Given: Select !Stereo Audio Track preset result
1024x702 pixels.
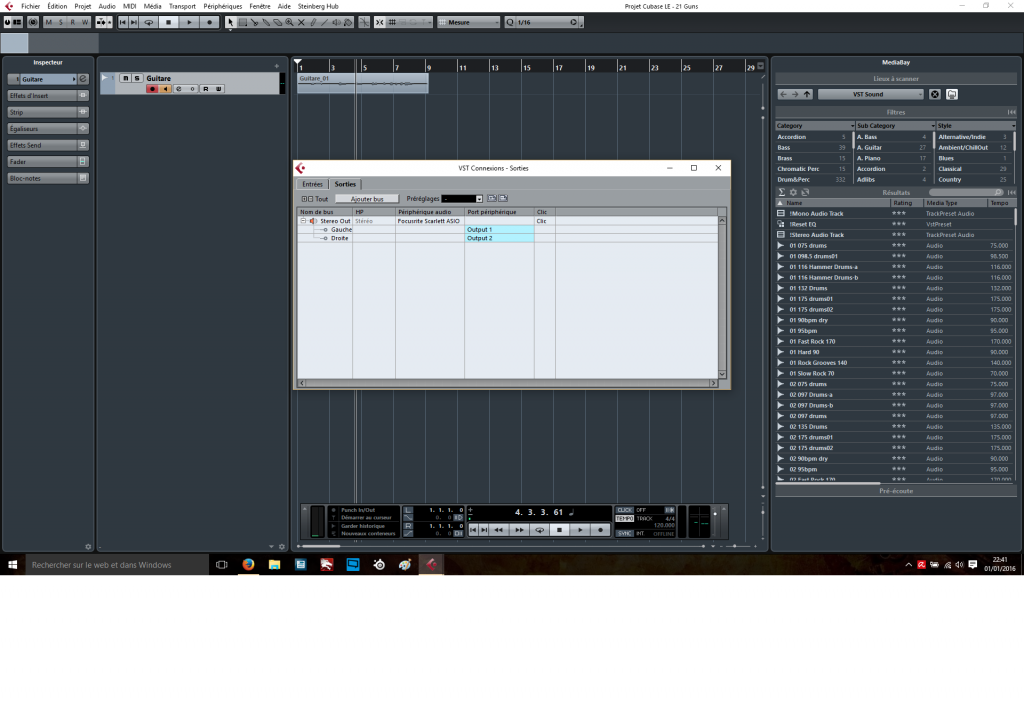Looking at the screenshot, I should coord(895,234).
